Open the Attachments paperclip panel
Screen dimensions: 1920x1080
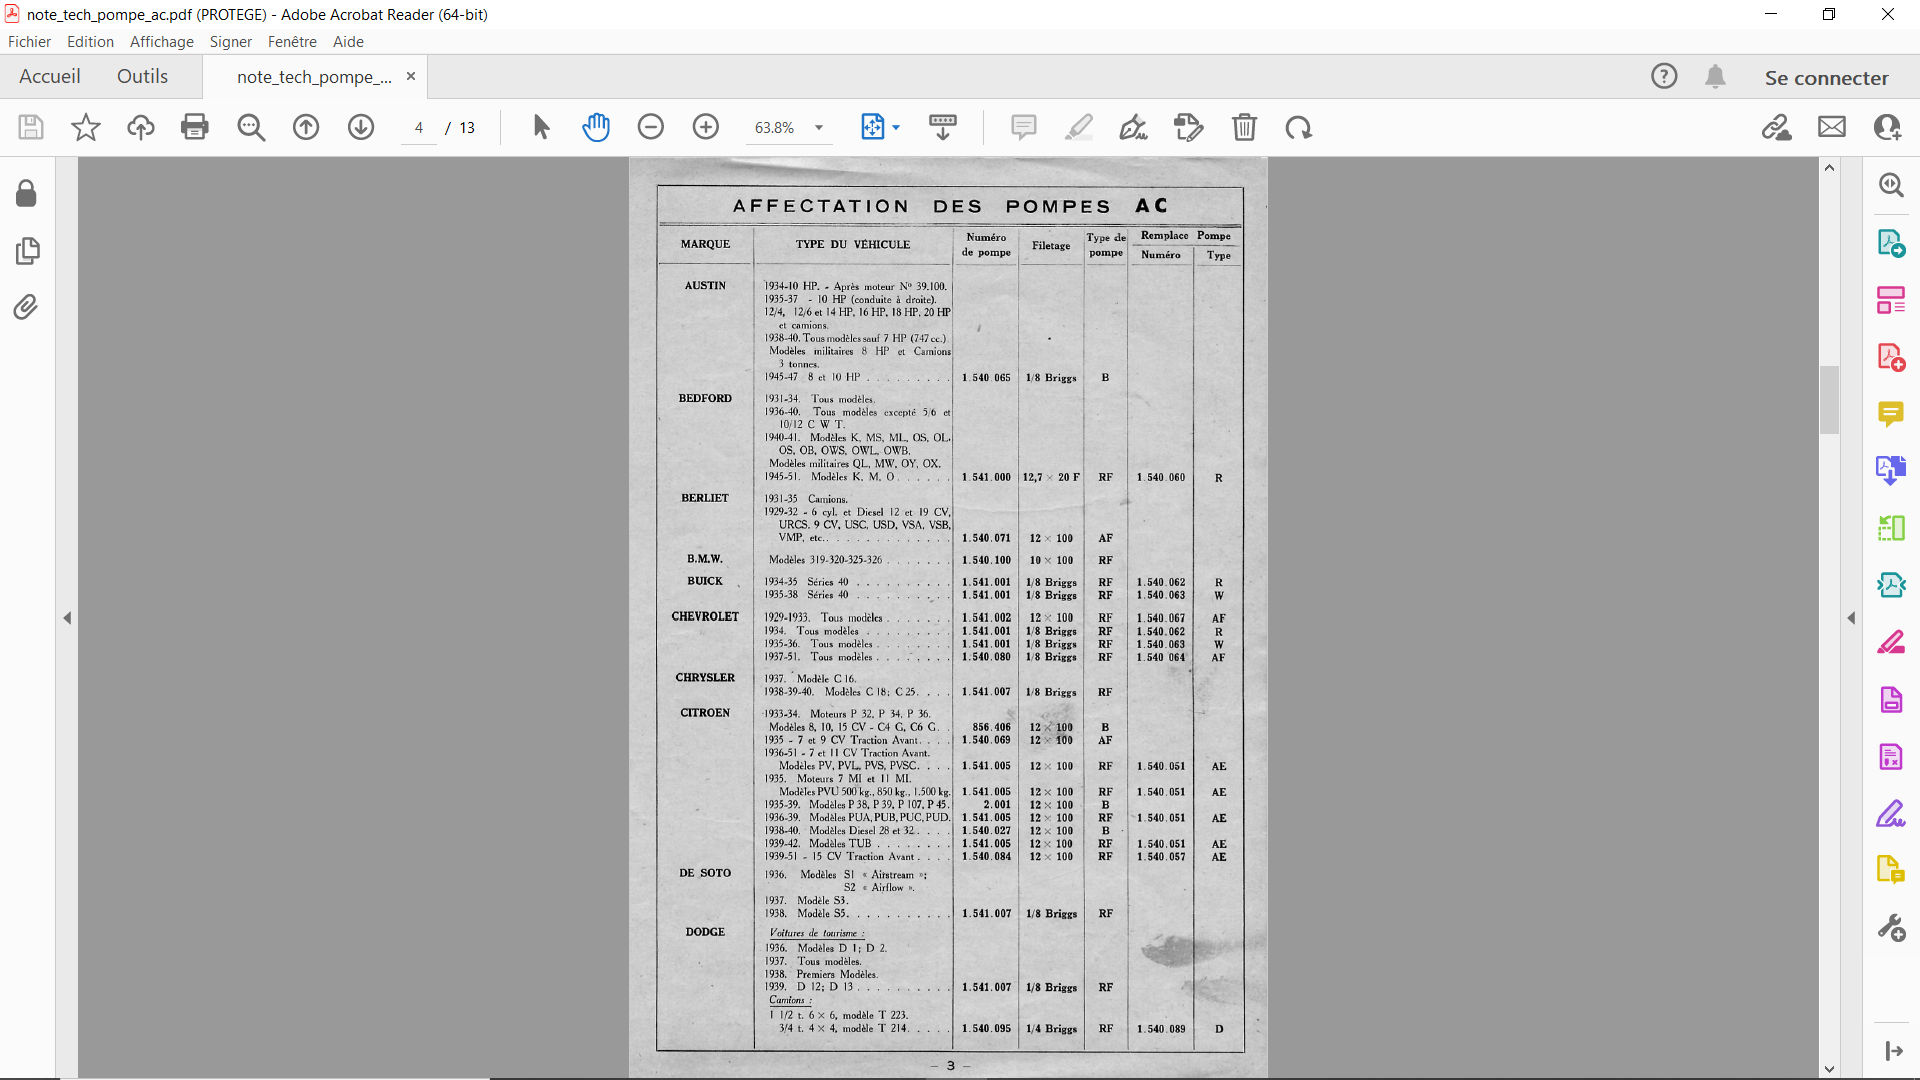(x=27, y=307)
